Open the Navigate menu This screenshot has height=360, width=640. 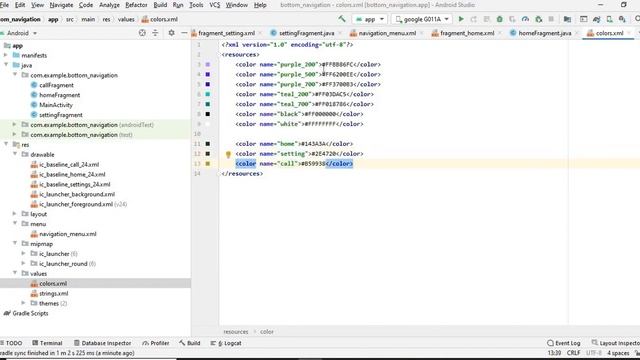tap(61, 5)
